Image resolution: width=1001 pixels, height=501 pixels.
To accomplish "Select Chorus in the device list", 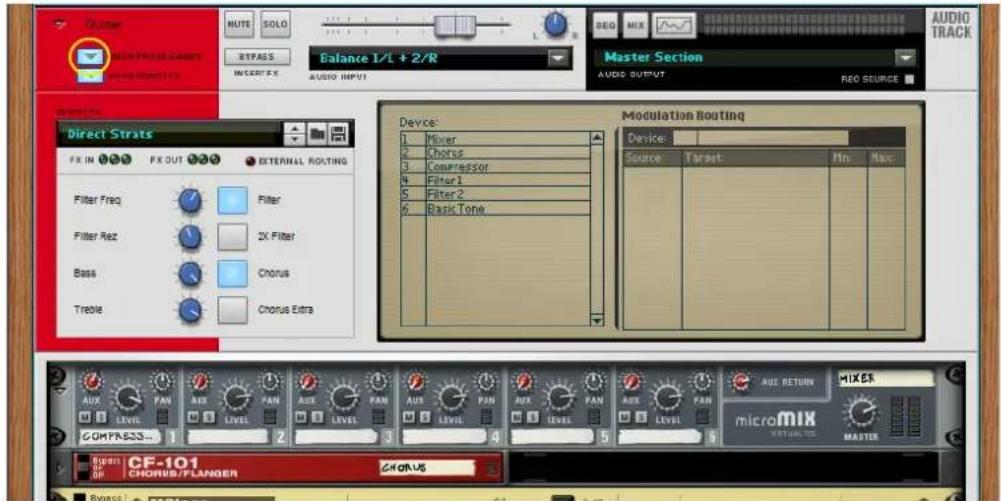I will point(495,153).
